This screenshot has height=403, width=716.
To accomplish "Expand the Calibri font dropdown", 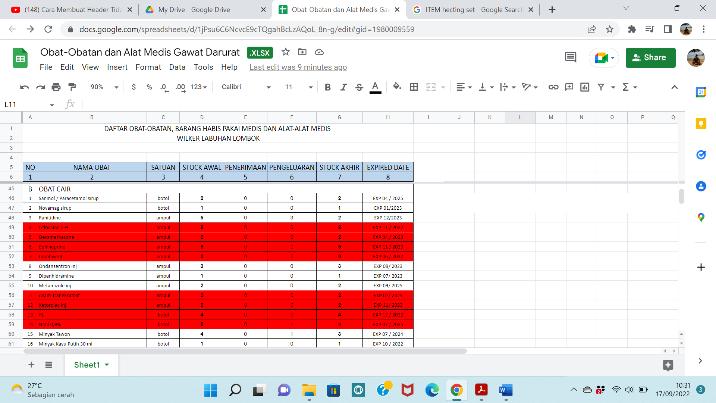I will [246, 87].
